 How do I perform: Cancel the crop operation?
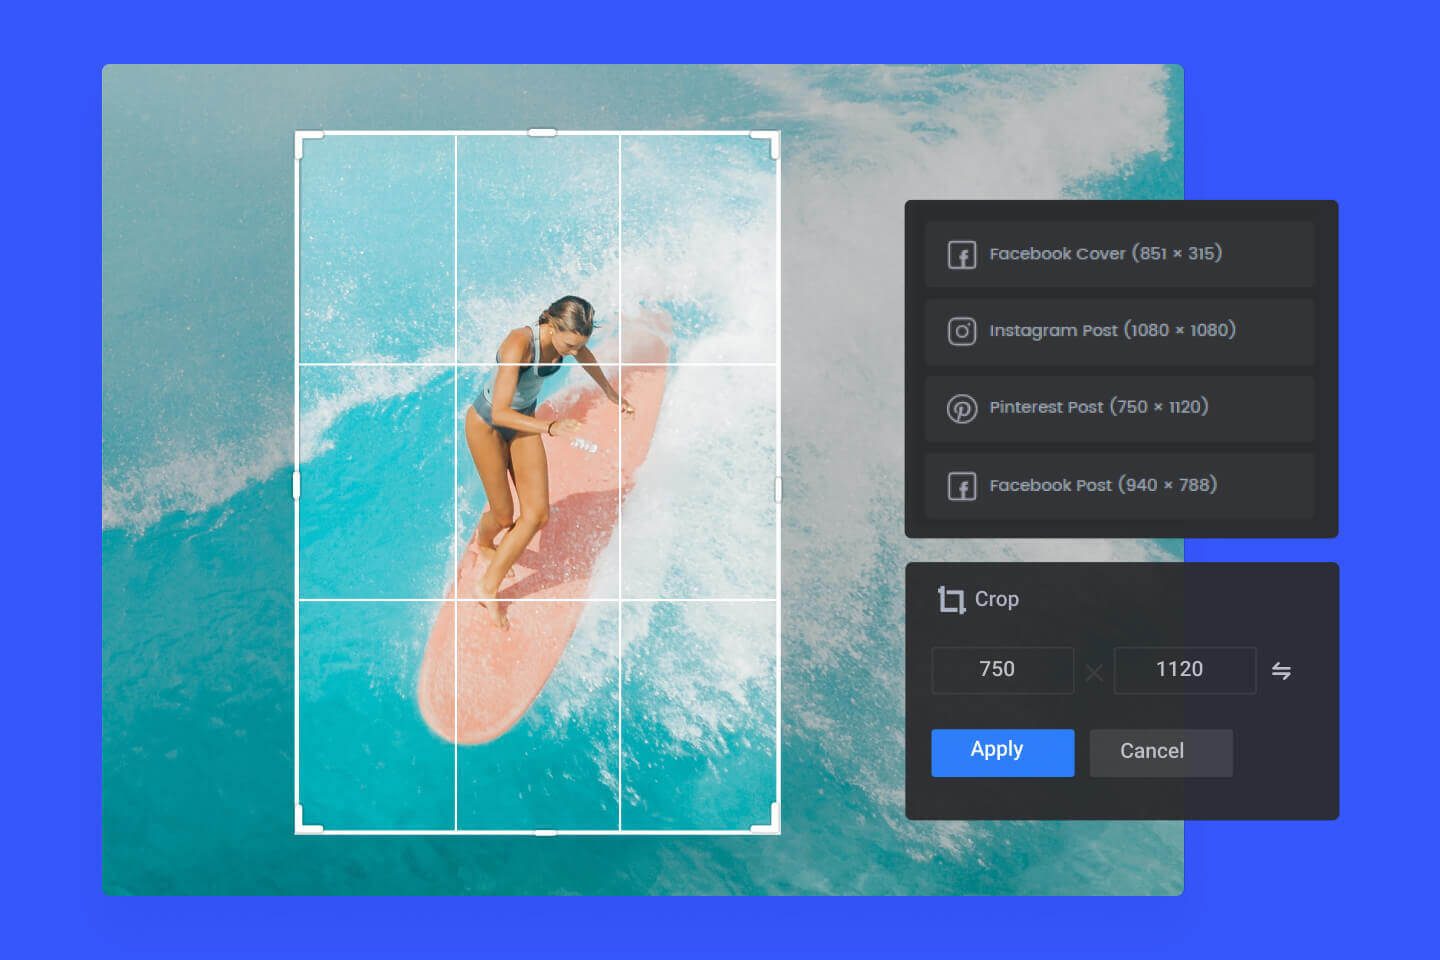tap(1160, 752)
